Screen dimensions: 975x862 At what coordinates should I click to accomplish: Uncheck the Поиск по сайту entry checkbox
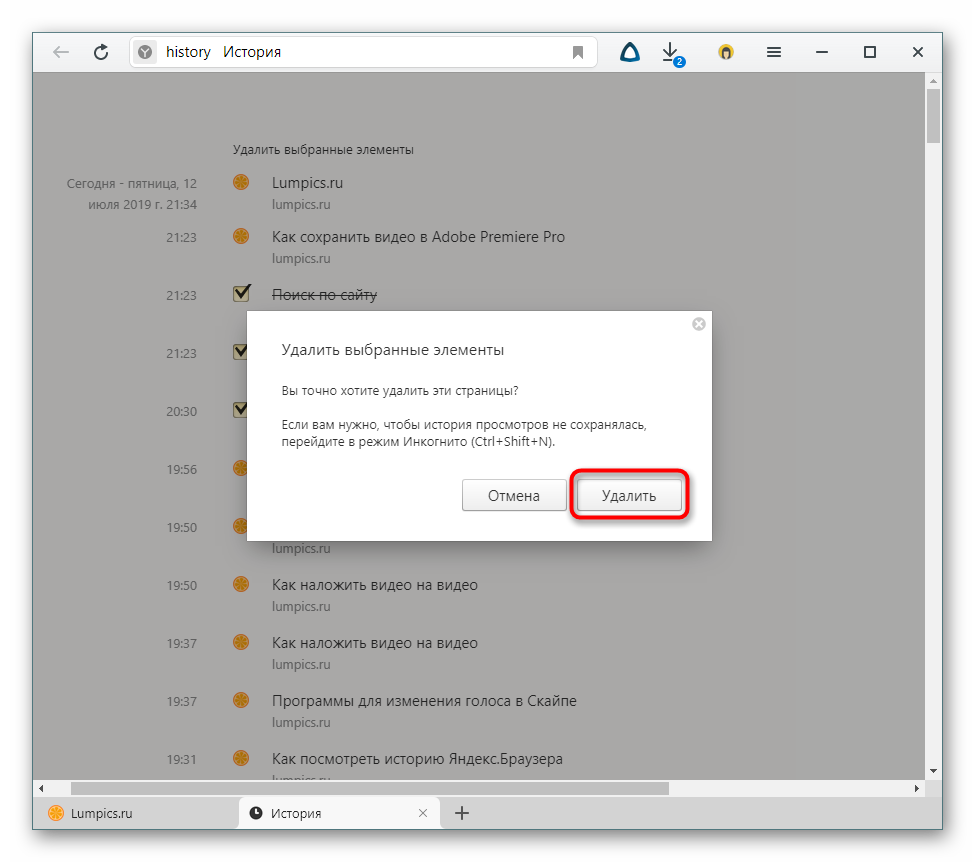click(x=241, y=292)
